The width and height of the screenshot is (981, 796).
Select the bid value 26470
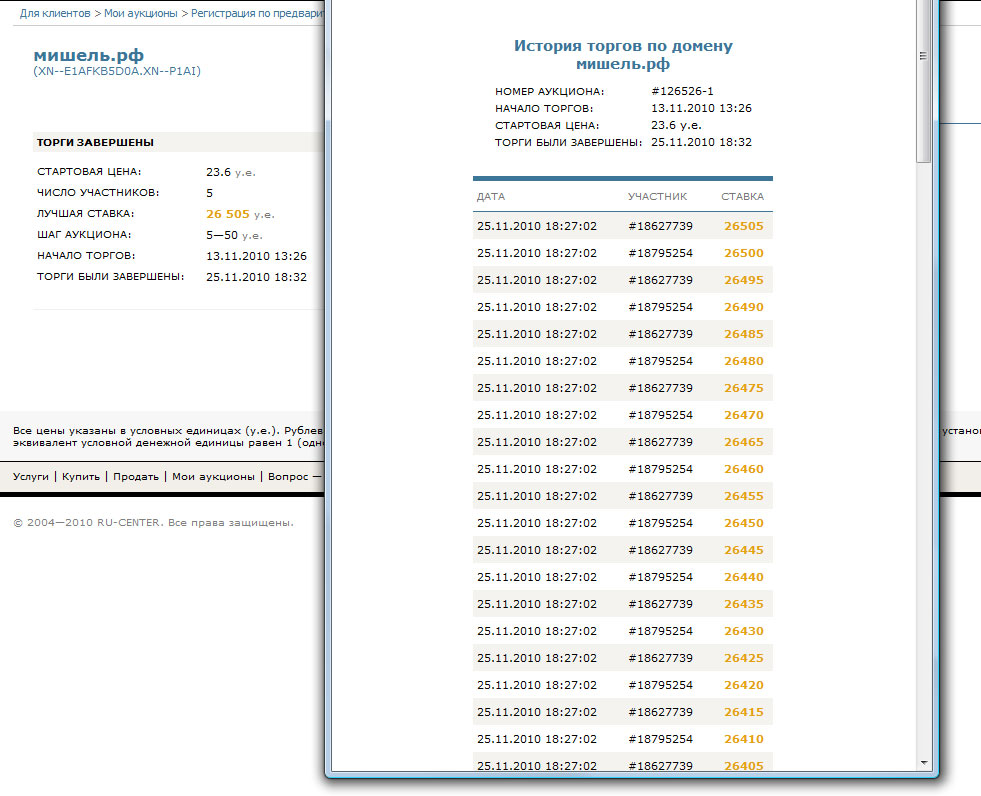pyautogui.click(x=744, y=415)
